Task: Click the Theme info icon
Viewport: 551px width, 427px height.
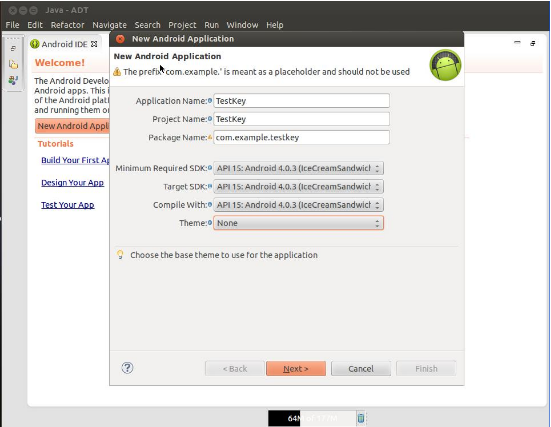Action: pyautogui.click(x=210, y=223)
